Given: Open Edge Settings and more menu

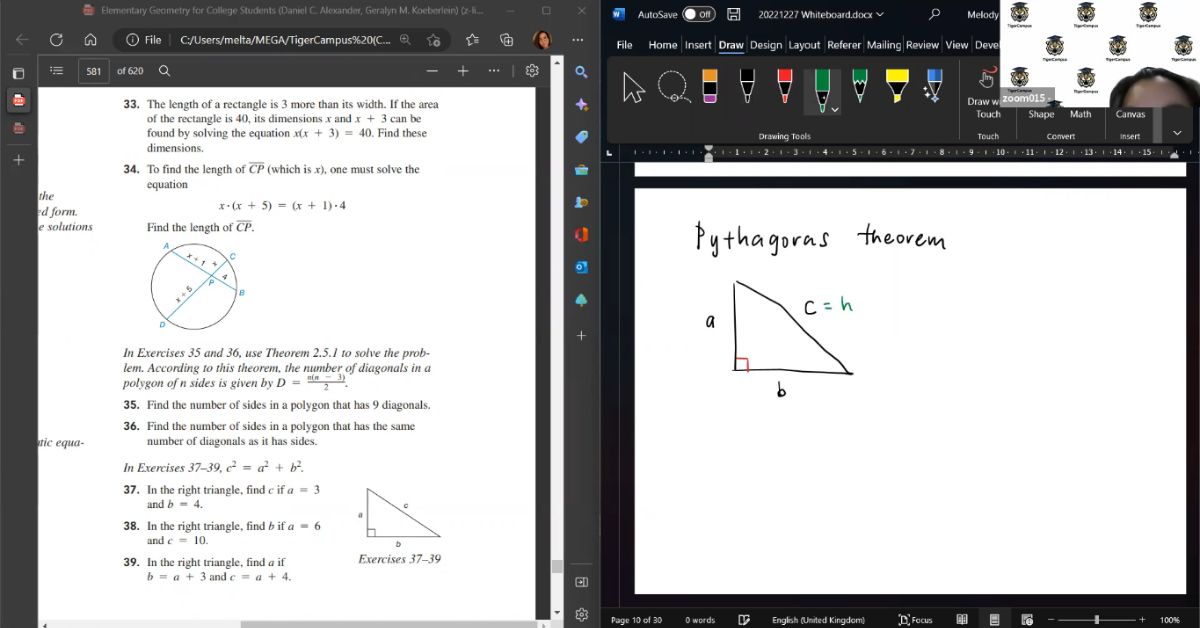Looking at the screenshot, I should 577,40.
